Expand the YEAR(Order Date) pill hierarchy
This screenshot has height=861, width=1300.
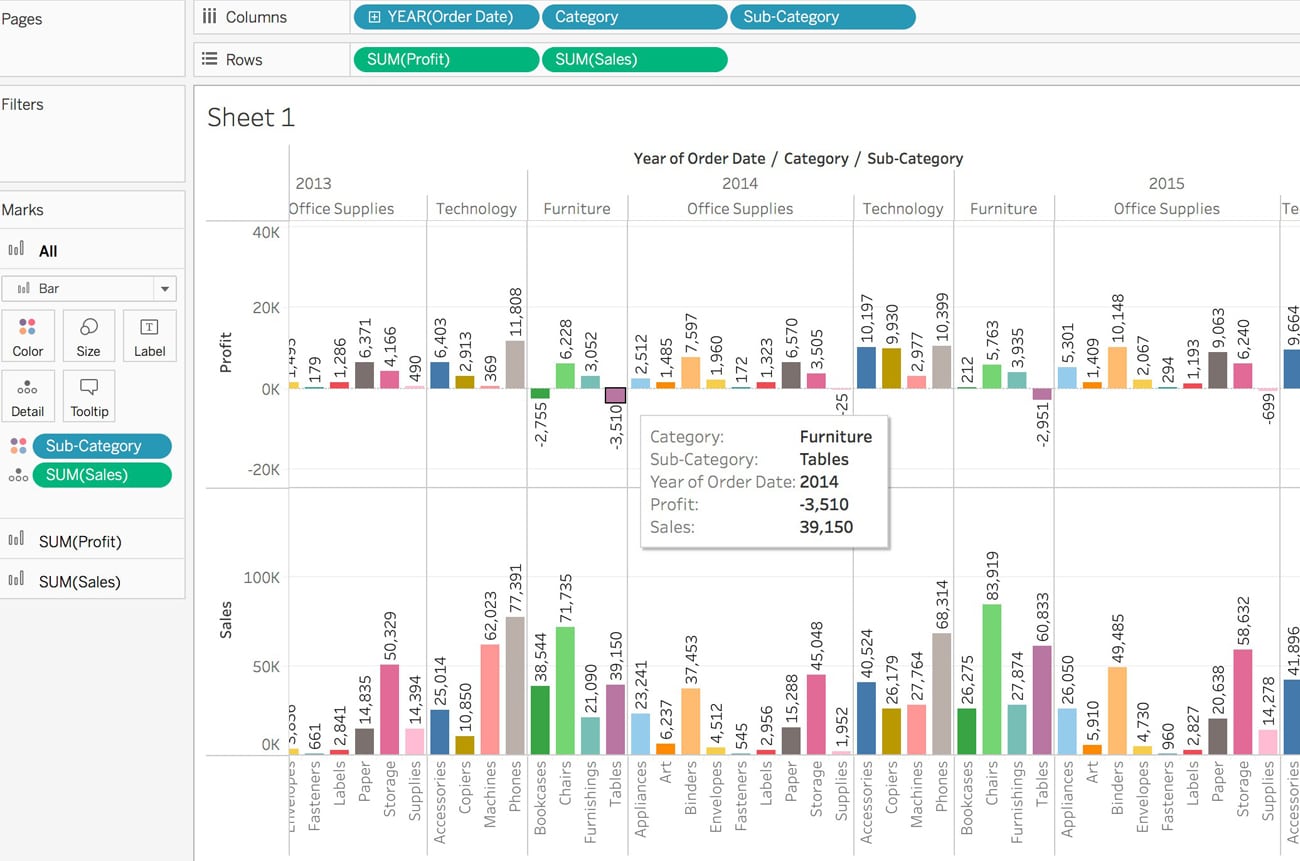(x=374, y=17)
